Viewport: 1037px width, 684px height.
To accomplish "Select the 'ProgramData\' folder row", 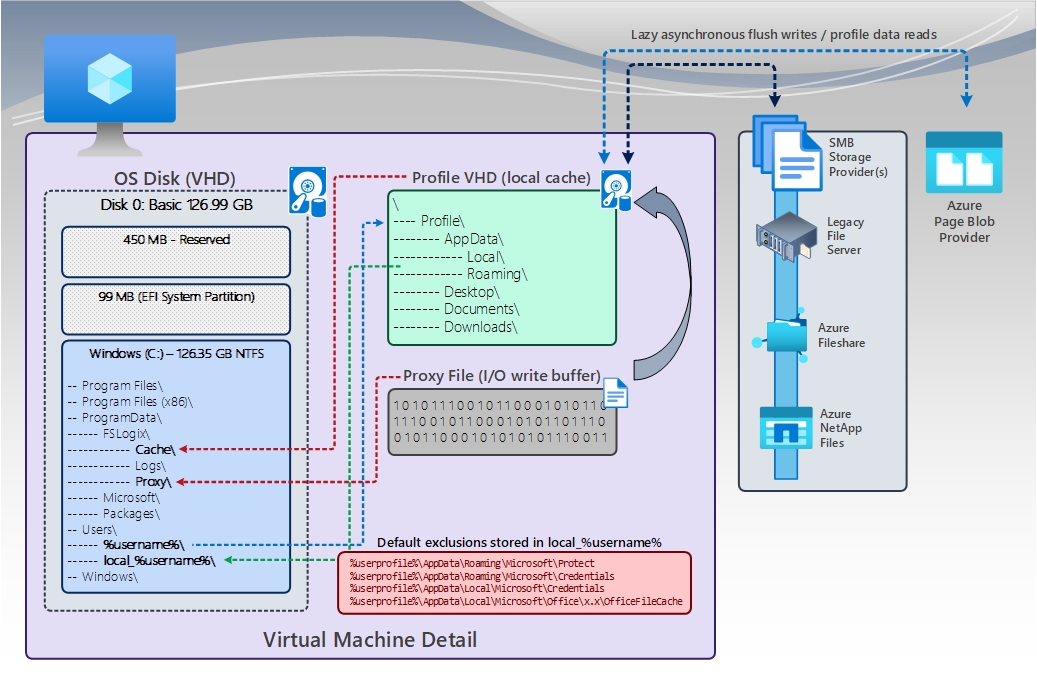I will point(114,417).
